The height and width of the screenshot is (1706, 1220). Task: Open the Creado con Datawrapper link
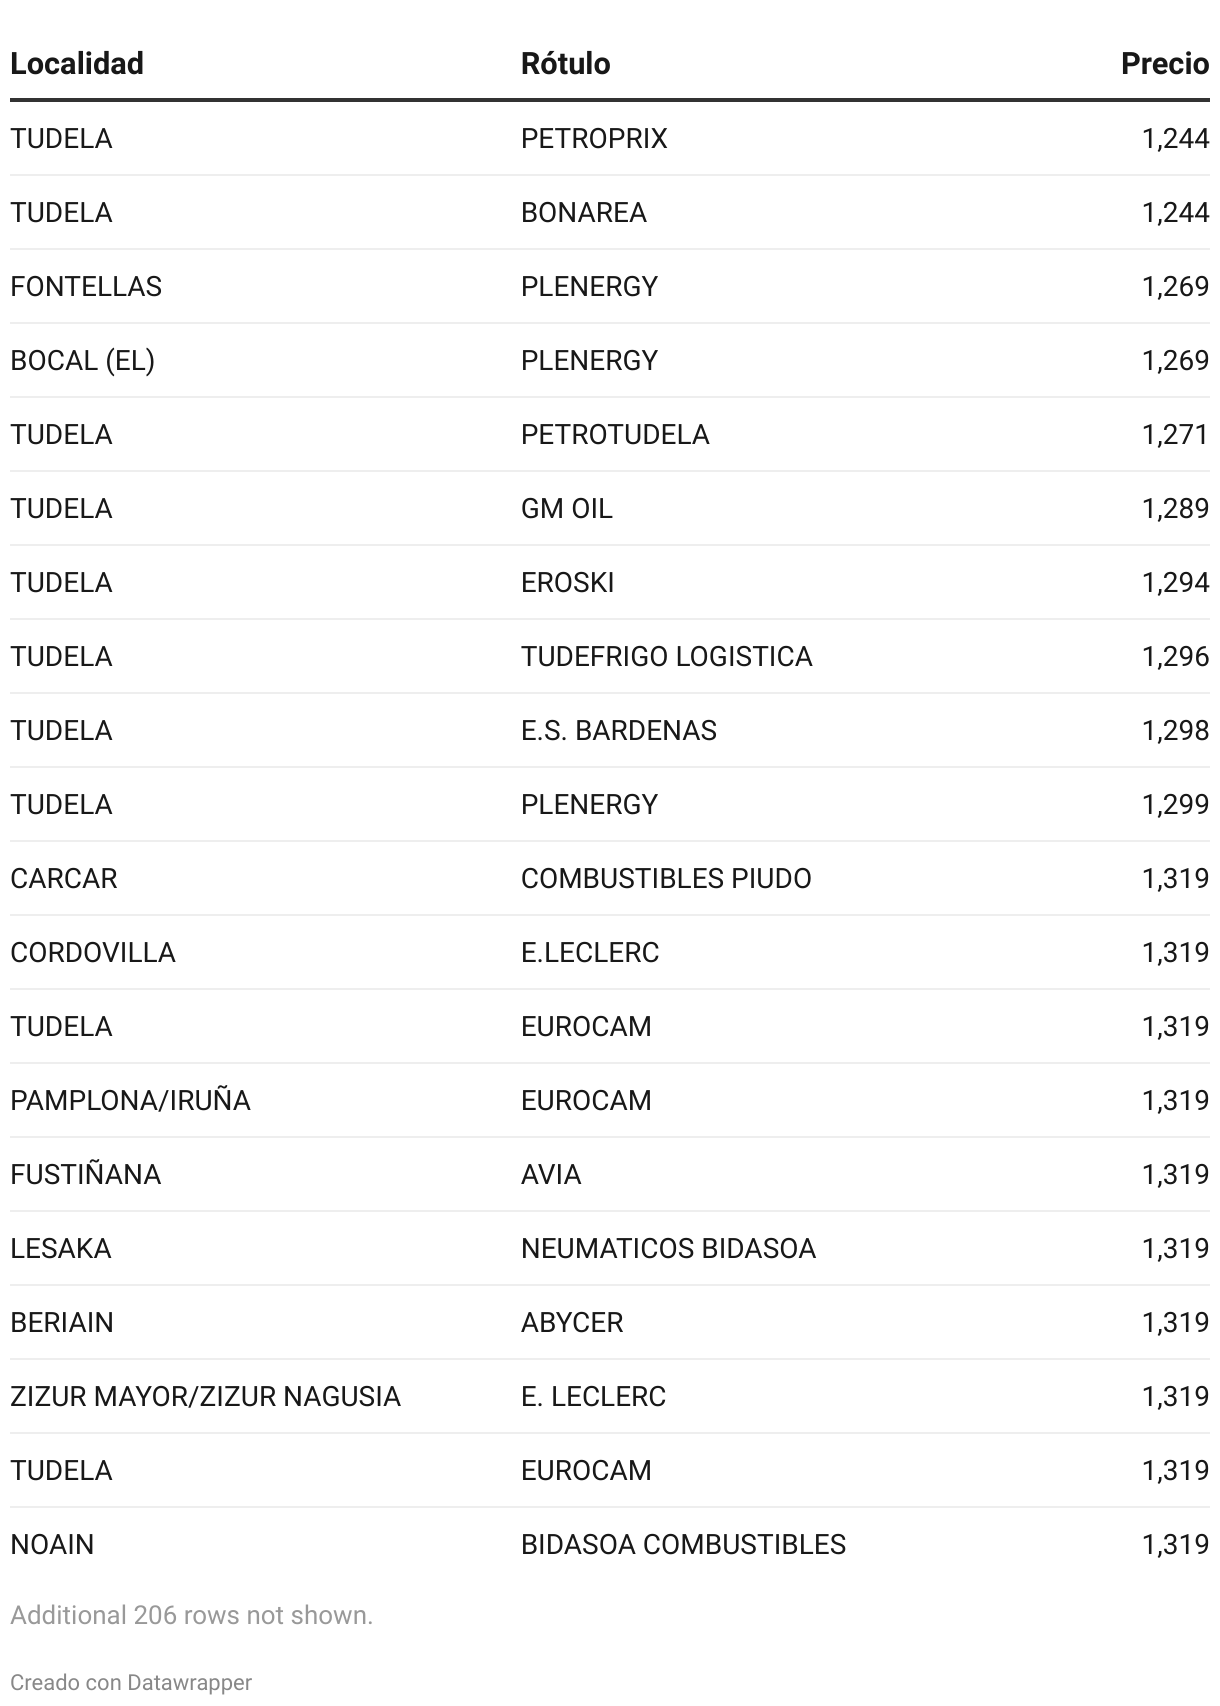[x=131, y=1682]
